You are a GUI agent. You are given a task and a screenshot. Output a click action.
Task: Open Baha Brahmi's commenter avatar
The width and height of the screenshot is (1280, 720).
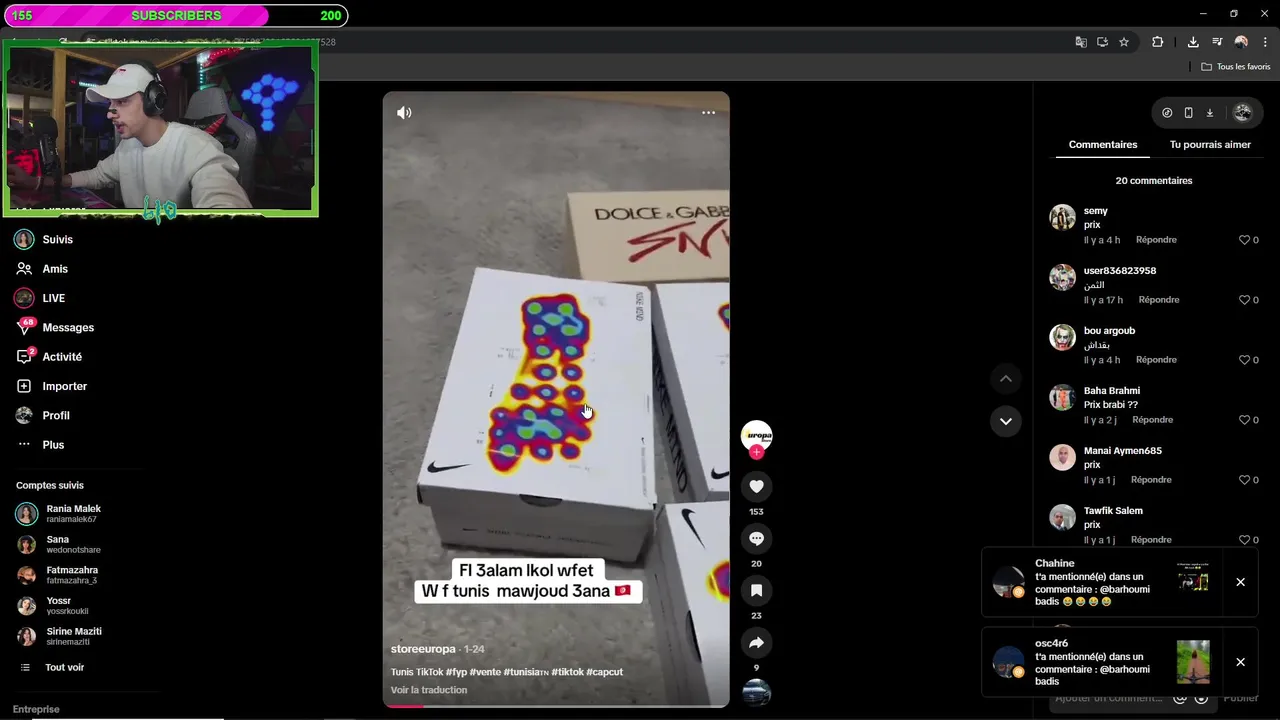click(x=1062, y=397)
